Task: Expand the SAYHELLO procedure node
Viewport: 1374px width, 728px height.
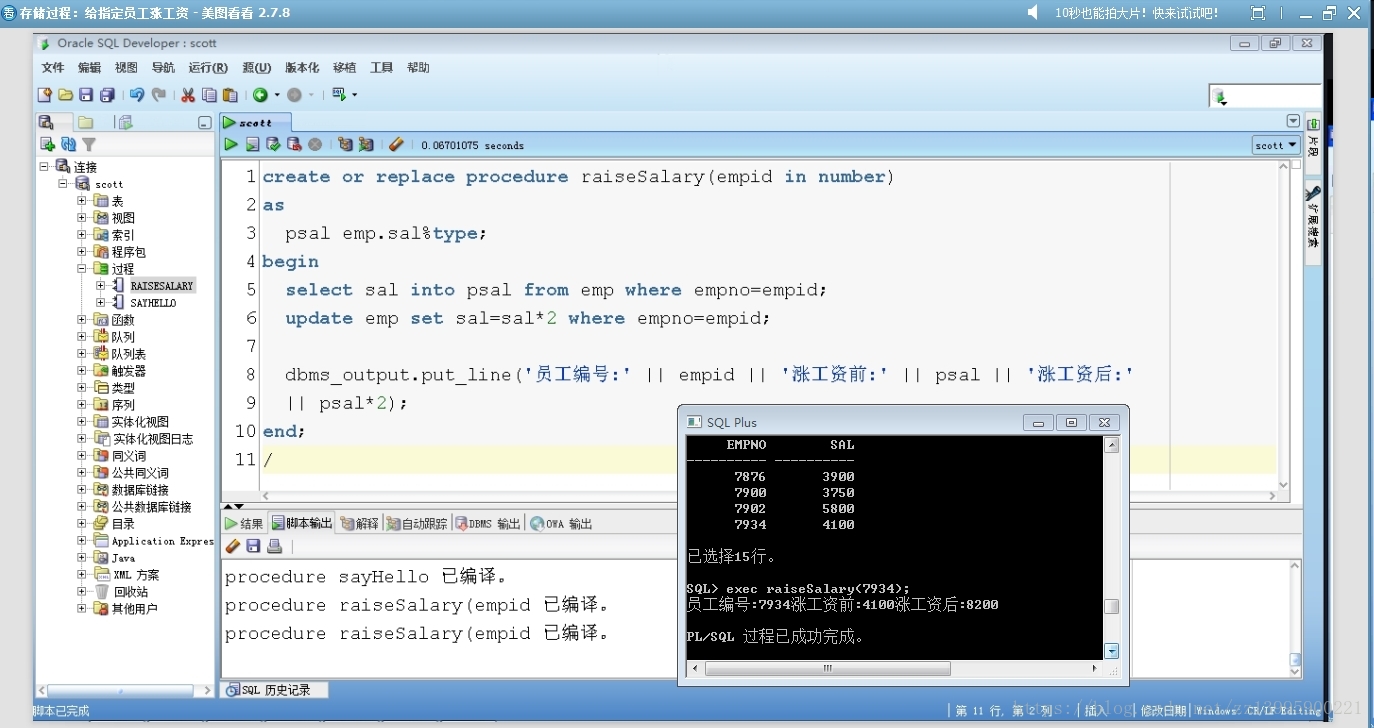Action: pyautogui.click(x=101, y=302)
